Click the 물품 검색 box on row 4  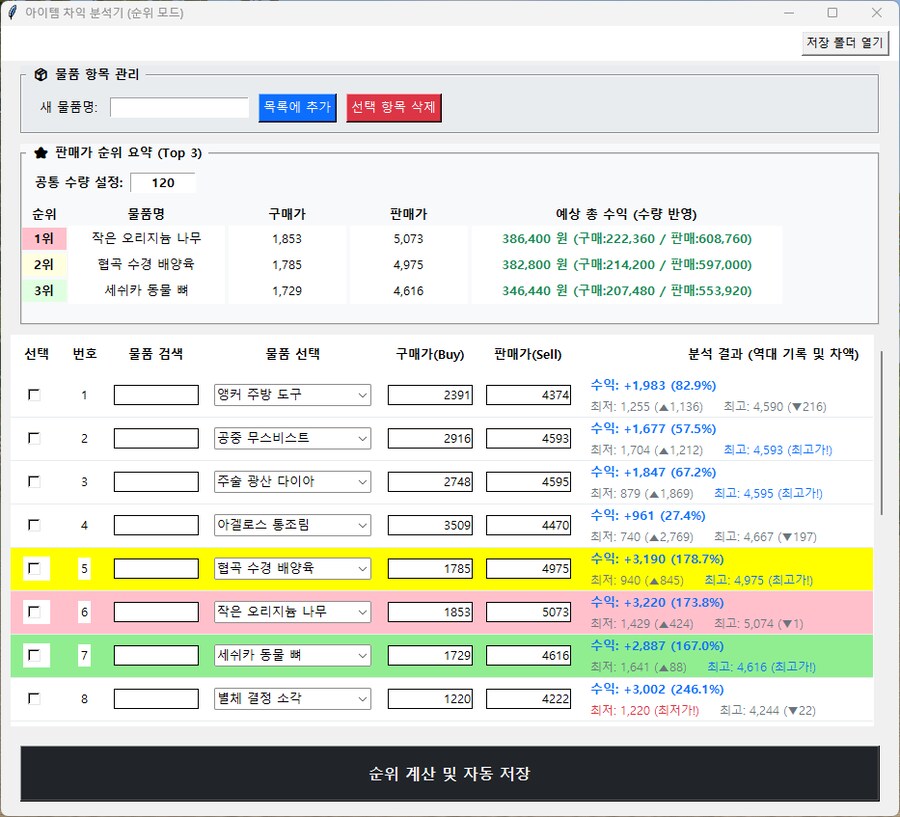tap(156, 524)
